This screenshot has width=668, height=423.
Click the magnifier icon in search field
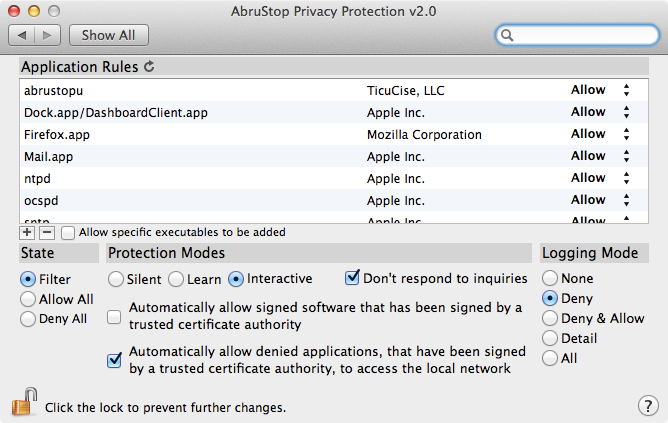tap(507, 35)
